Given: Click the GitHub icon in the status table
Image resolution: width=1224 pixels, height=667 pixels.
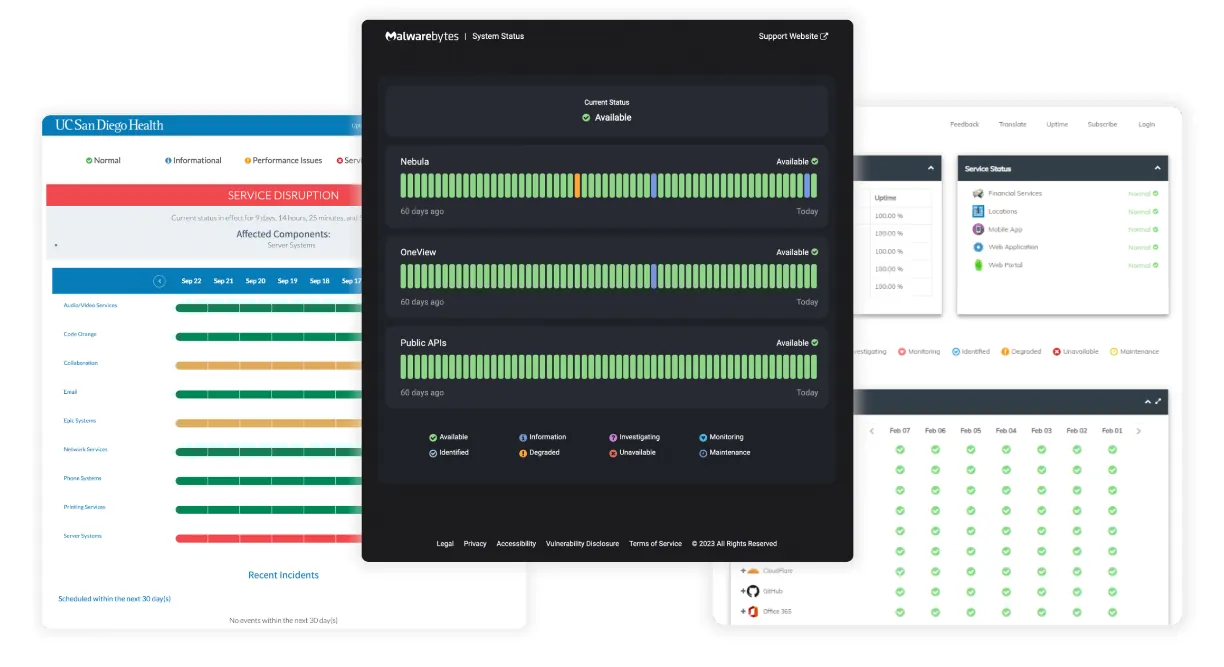Looking at the screenshot, I should tap(753, 591).
